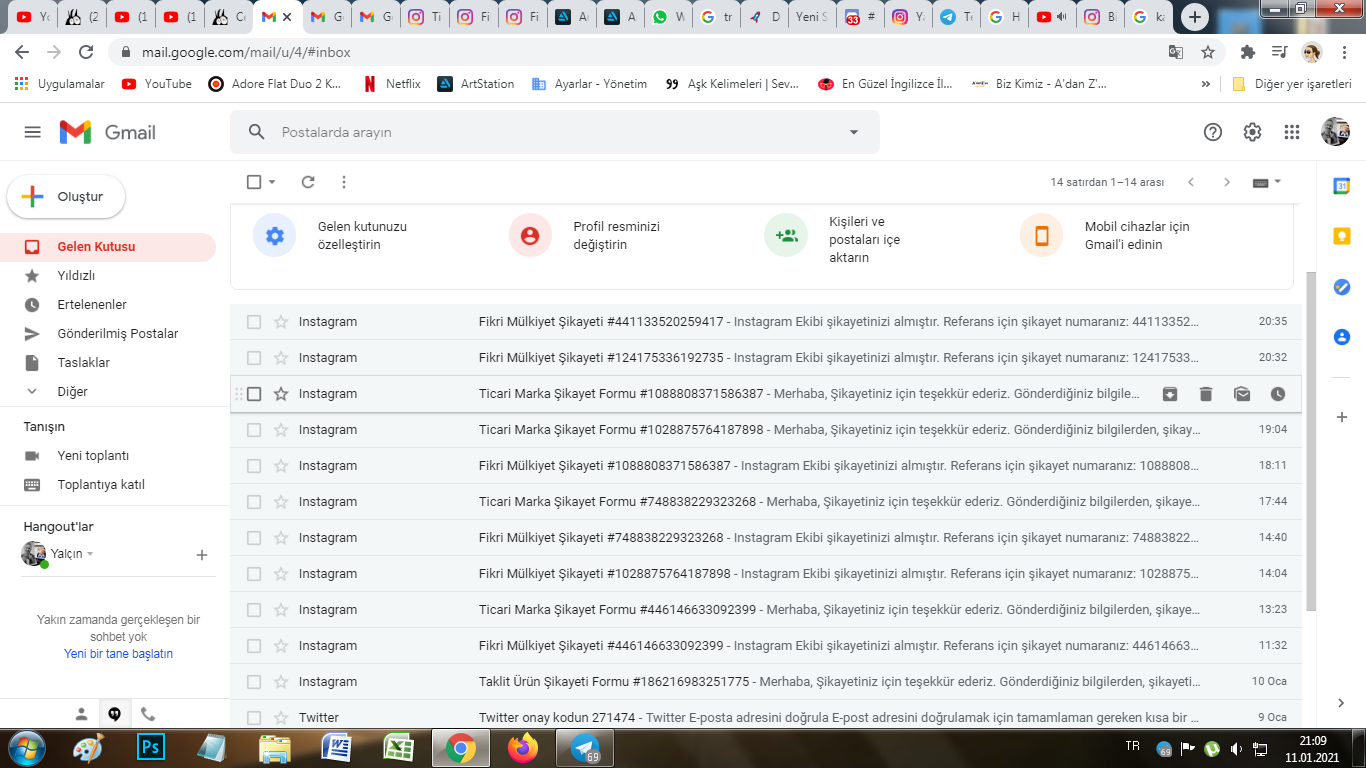Click Oluştur to compose new mail
1366x768 pixels.
(66, 197)
